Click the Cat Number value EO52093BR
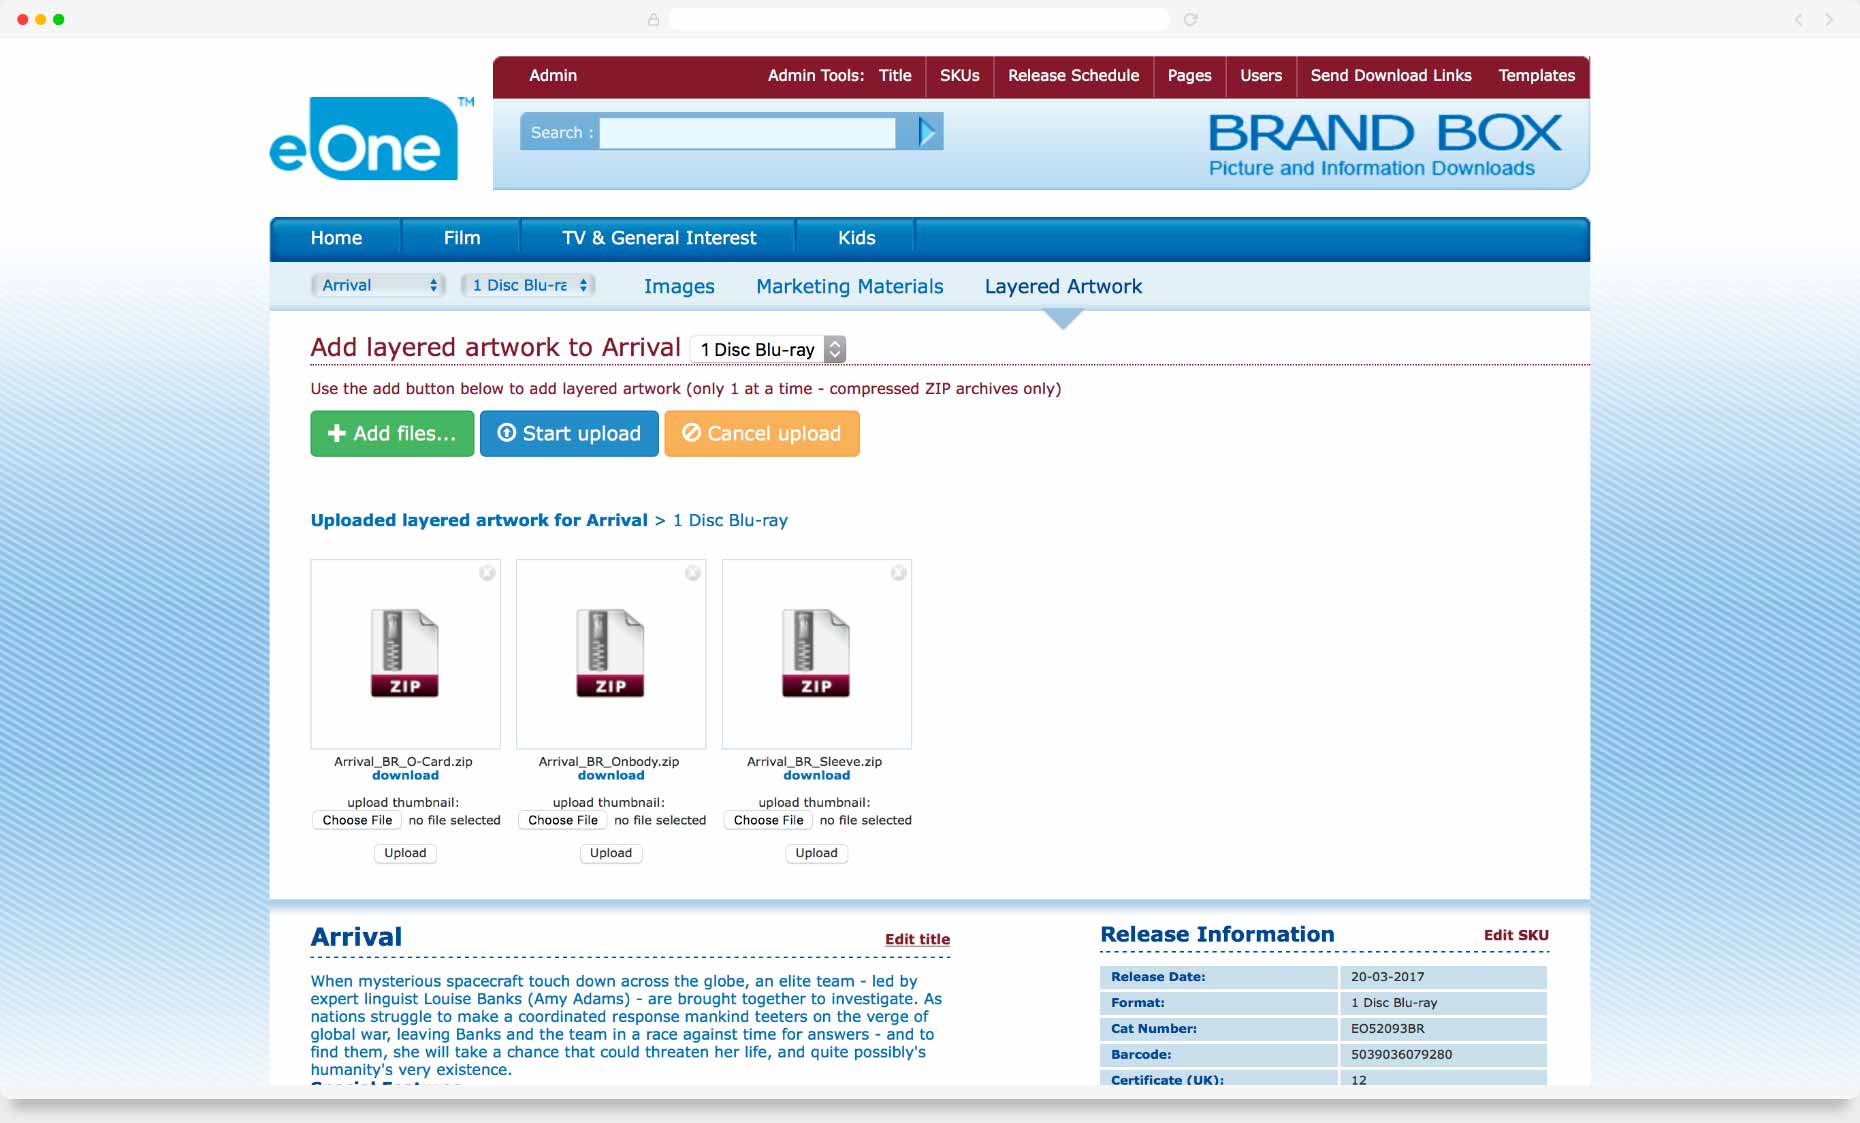Image resolution: width=1860 pixels, height=1123 pixels. 1387,1028
